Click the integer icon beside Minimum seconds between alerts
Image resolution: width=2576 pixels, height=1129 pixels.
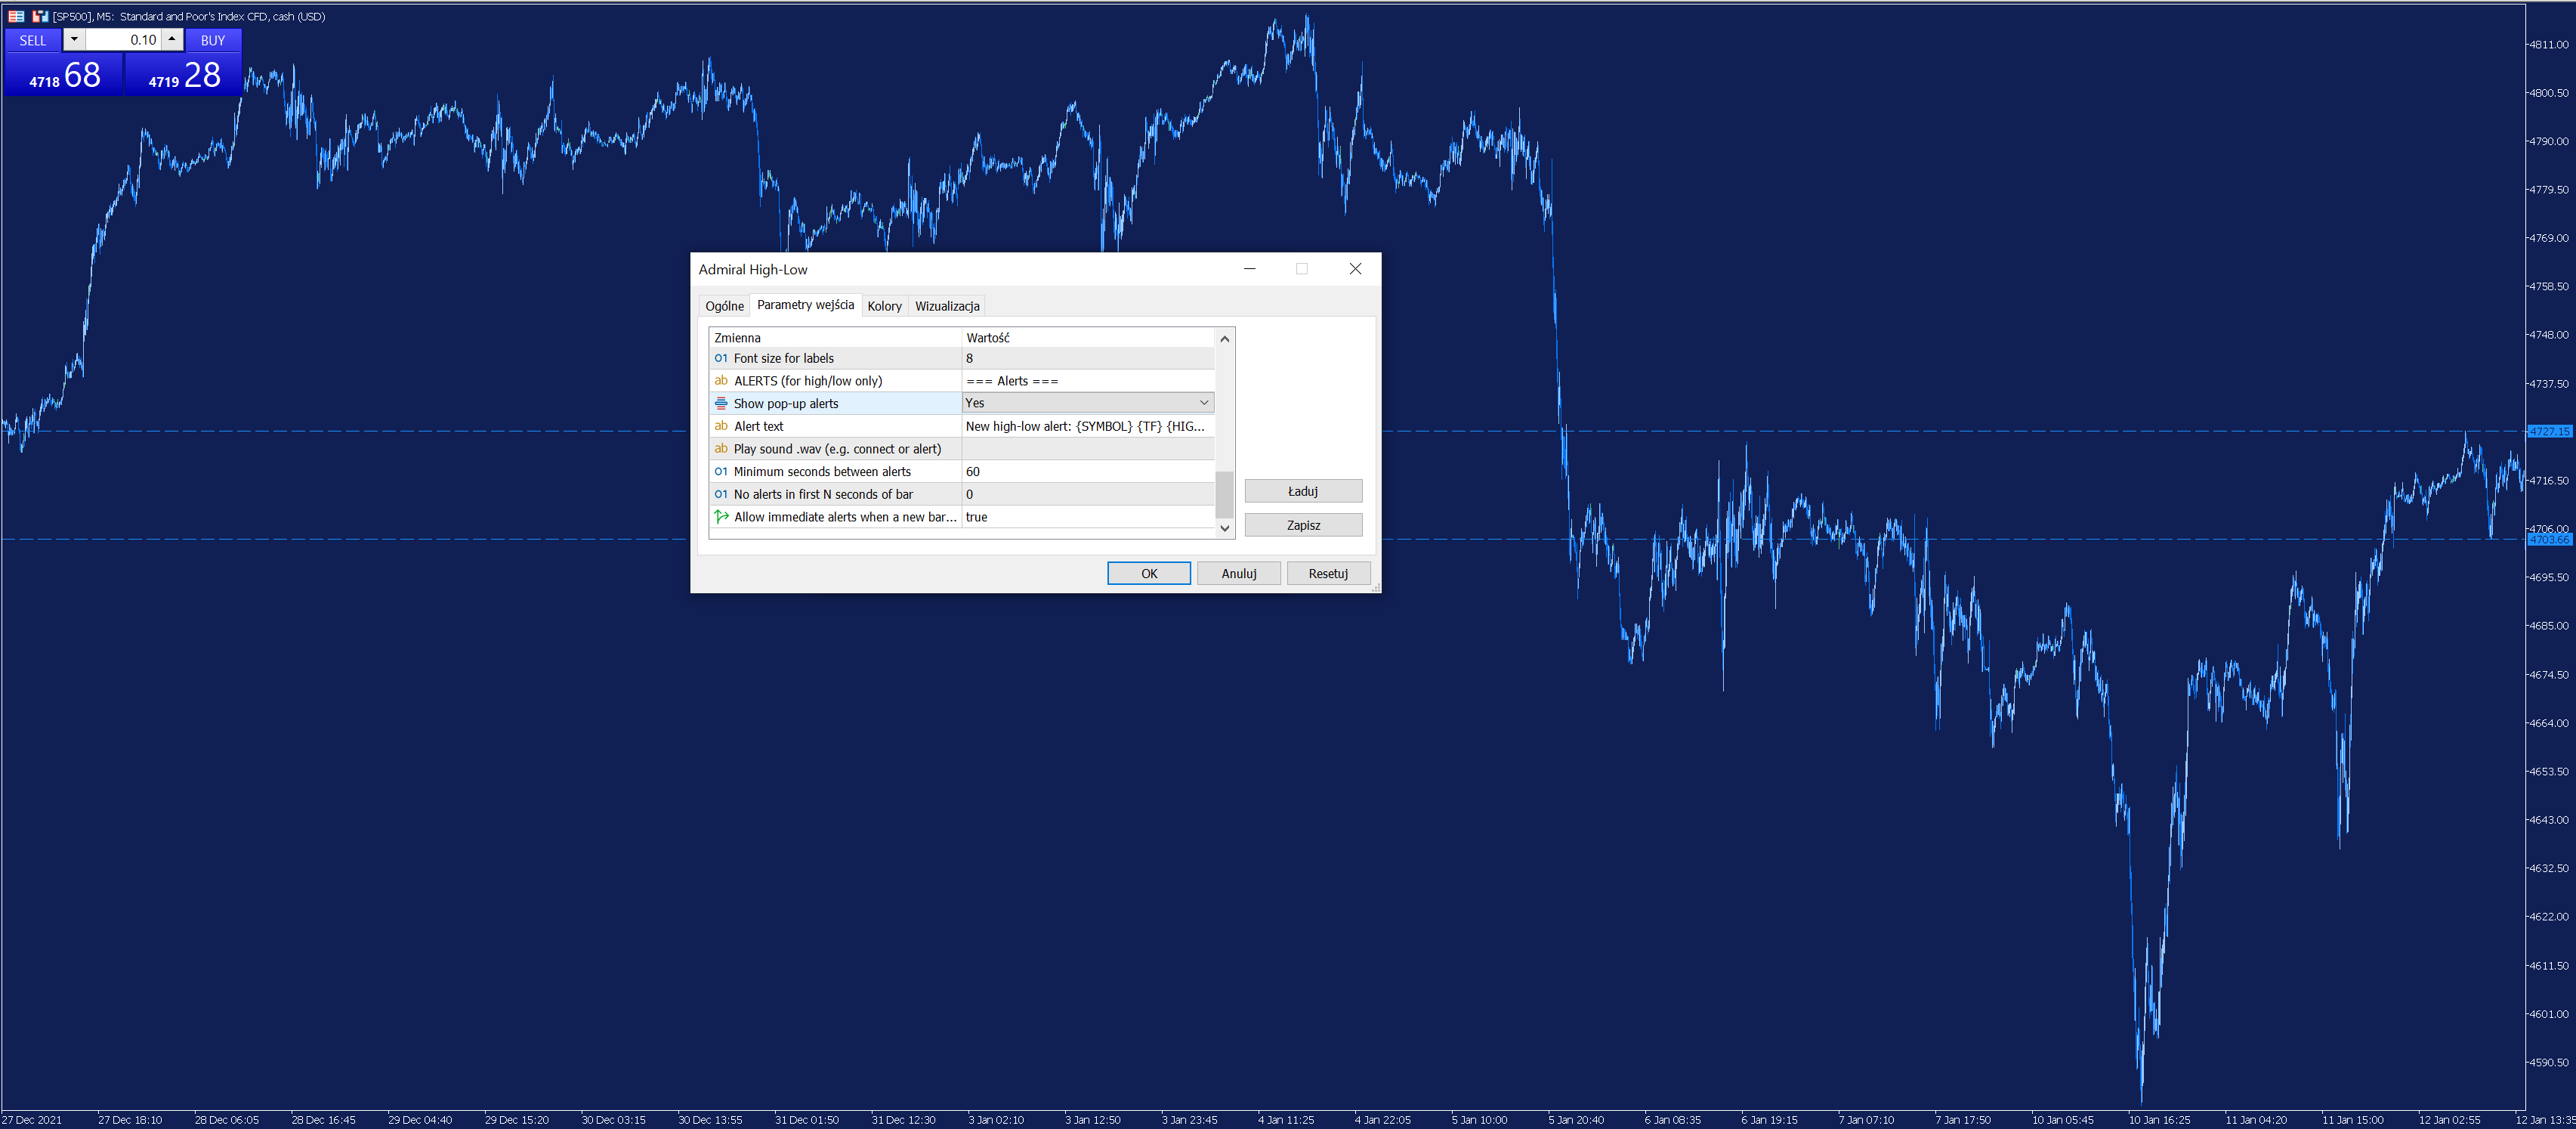coord(721,472)
